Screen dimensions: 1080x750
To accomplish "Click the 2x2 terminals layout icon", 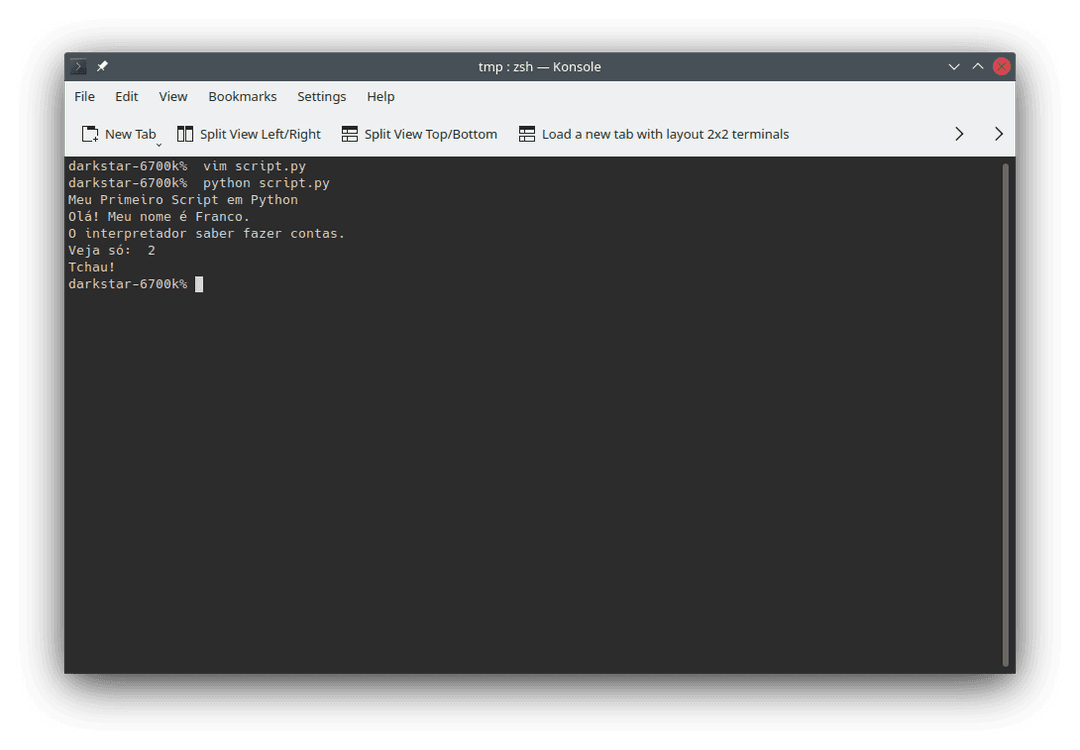I will (527, 133).
